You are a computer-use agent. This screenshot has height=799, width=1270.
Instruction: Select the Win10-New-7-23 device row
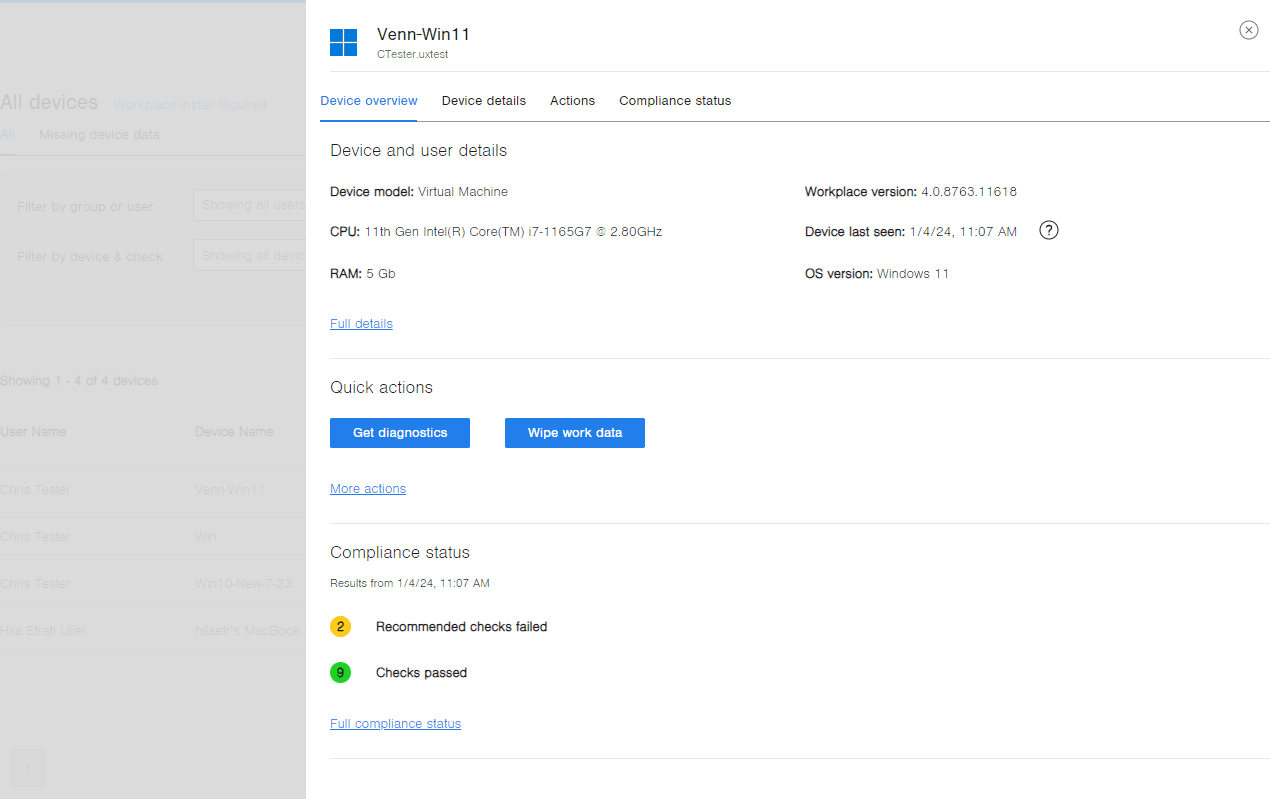coord(153,583)
